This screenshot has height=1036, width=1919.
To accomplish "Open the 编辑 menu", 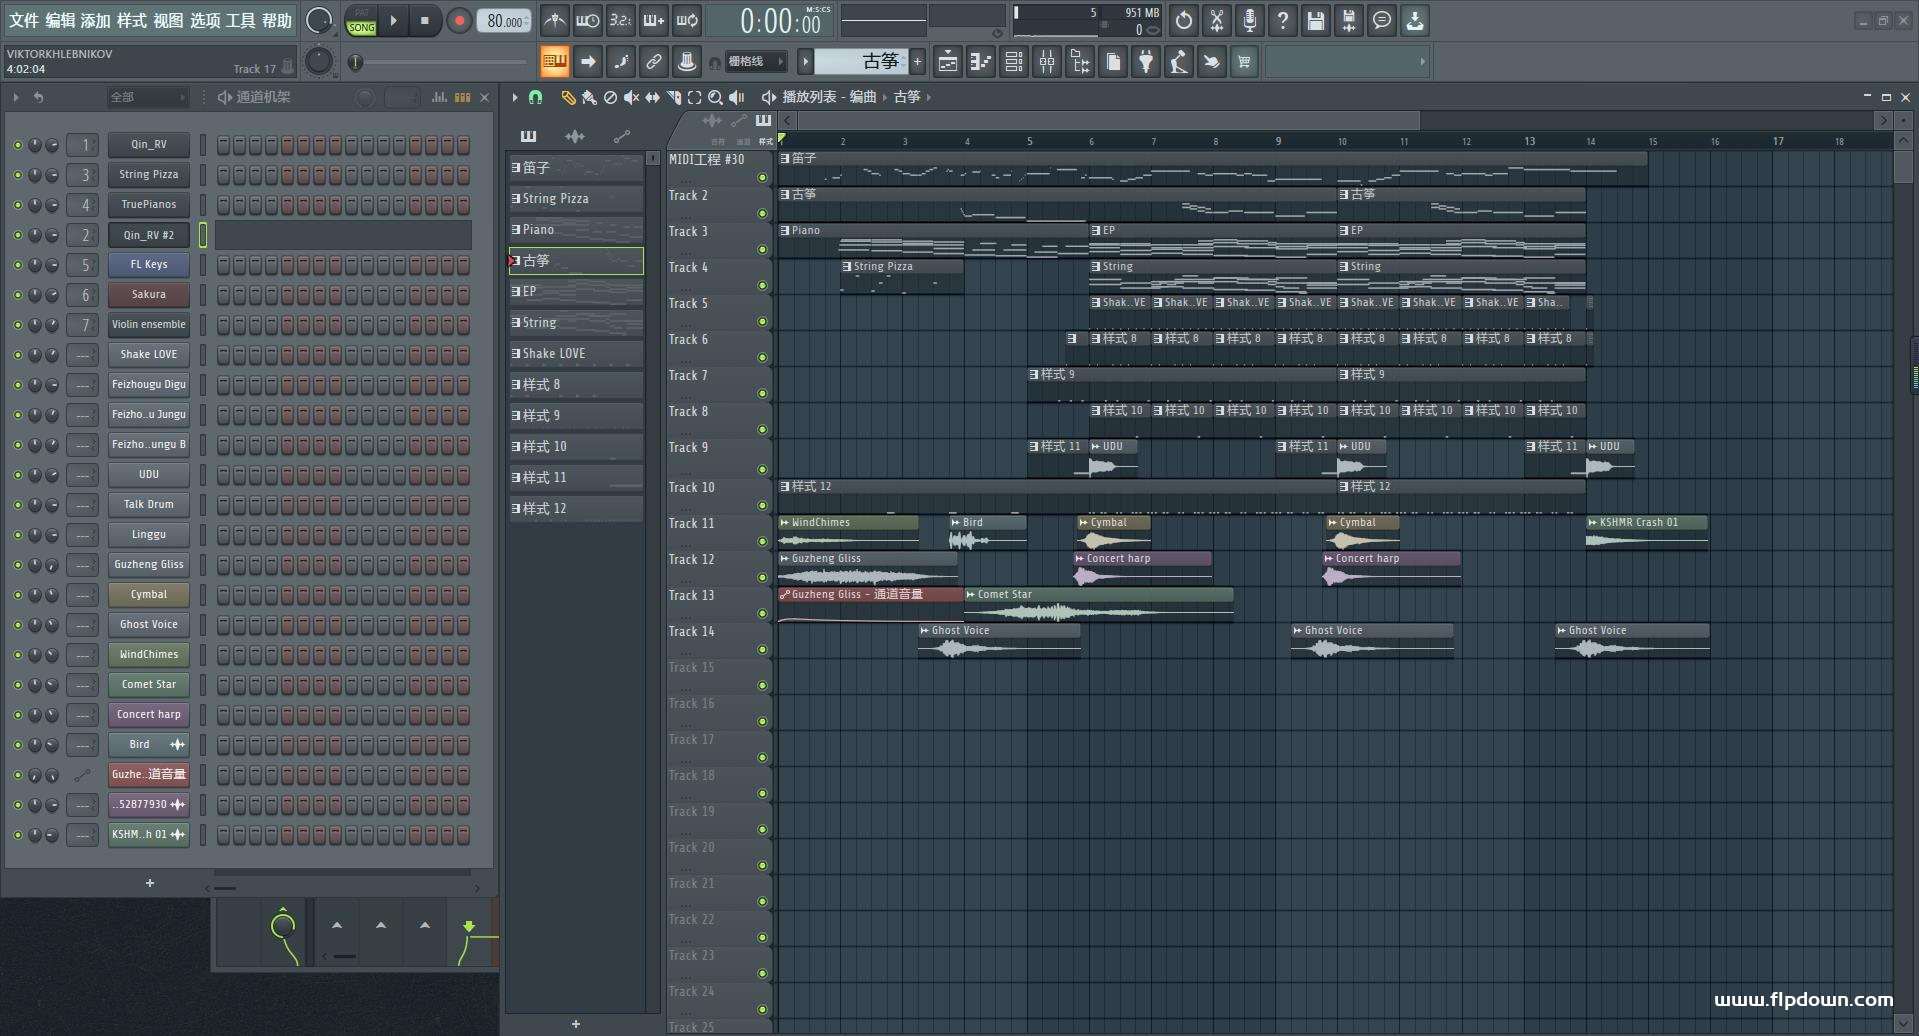I will click(60, 20).
